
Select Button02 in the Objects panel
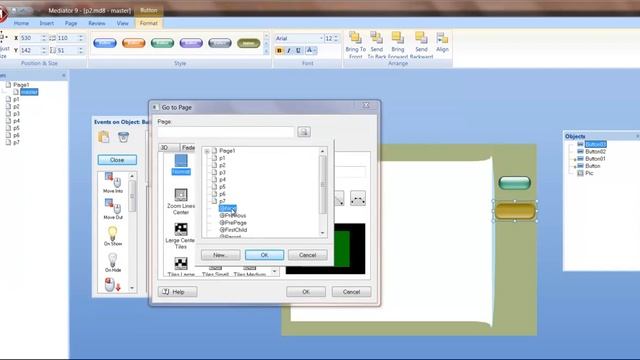595,151
